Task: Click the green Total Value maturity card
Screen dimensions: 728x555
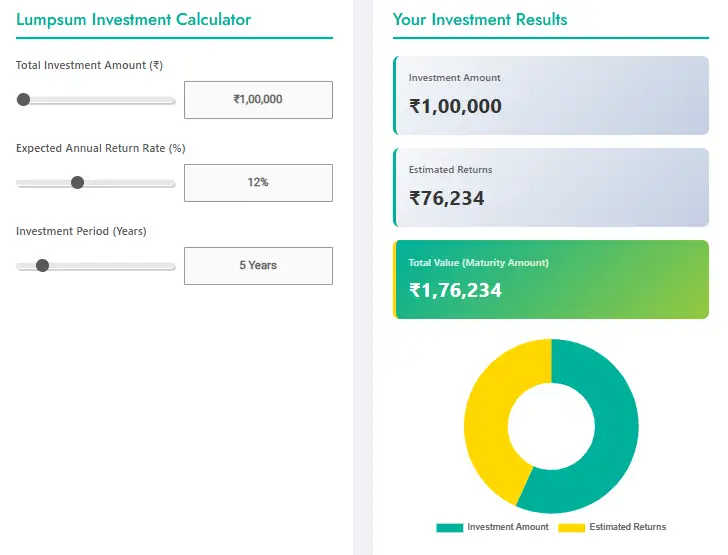Action: click(x=551, y=279)
